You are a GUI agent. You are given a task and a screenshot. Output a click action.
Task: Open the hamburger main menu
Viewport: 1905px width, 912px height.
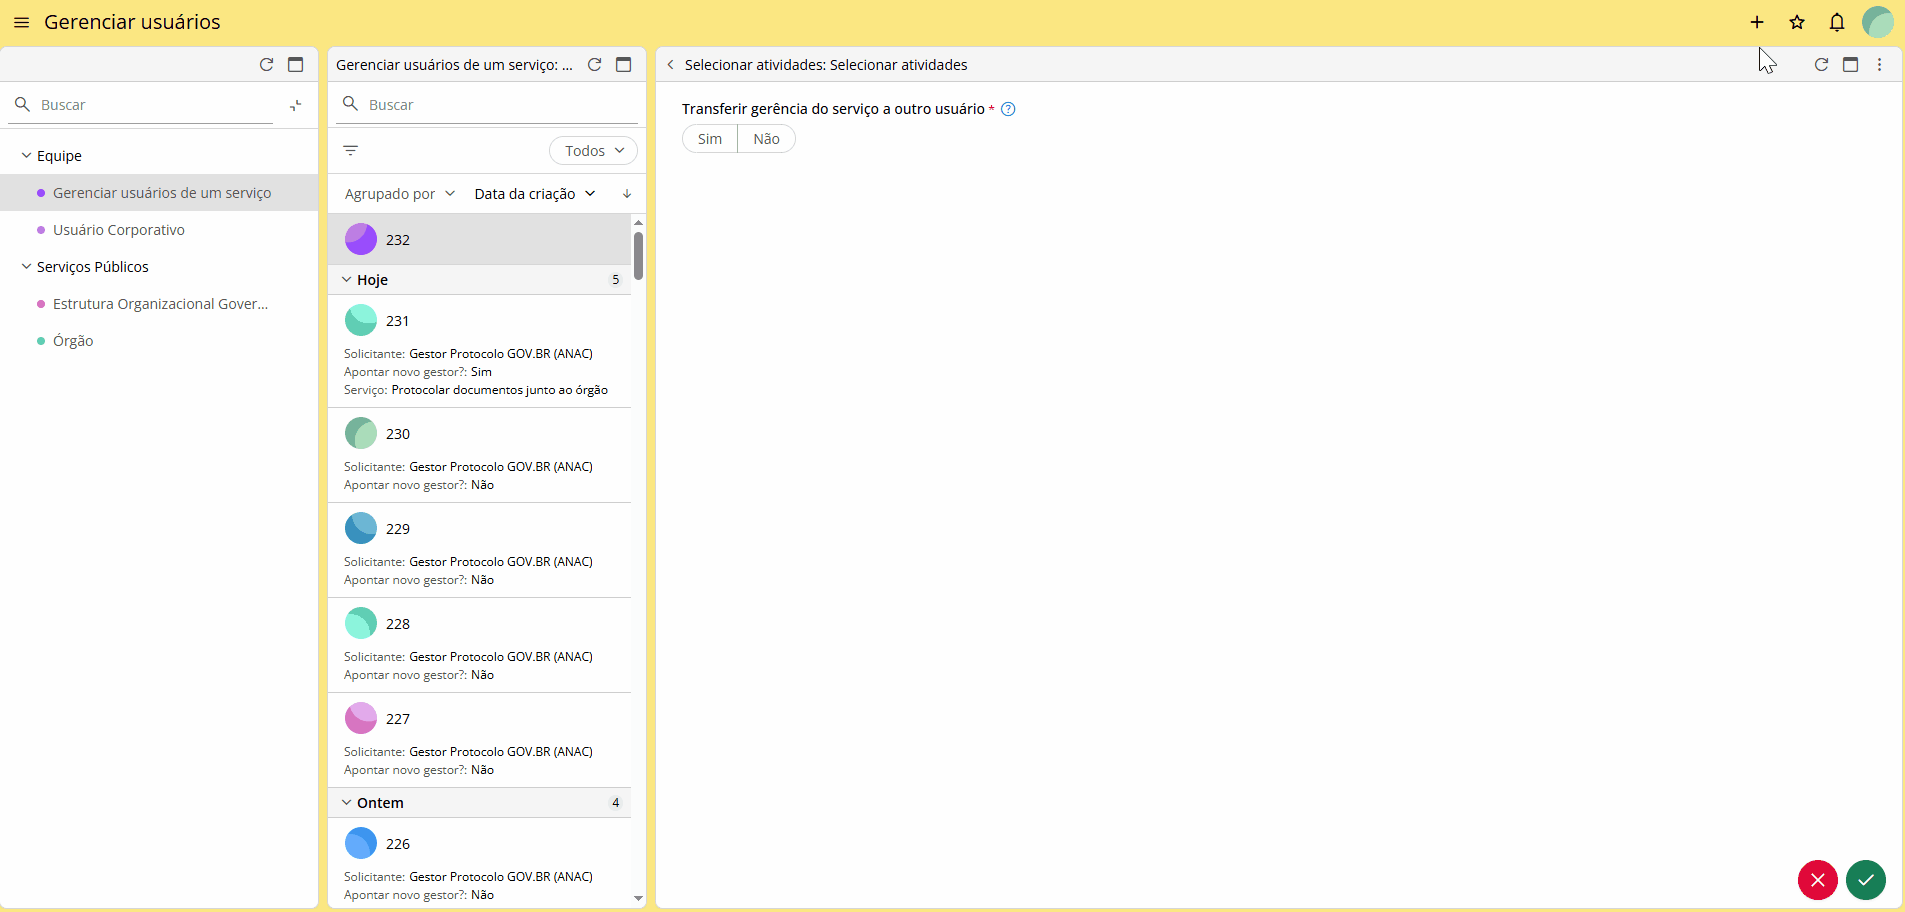pos(21,22)
